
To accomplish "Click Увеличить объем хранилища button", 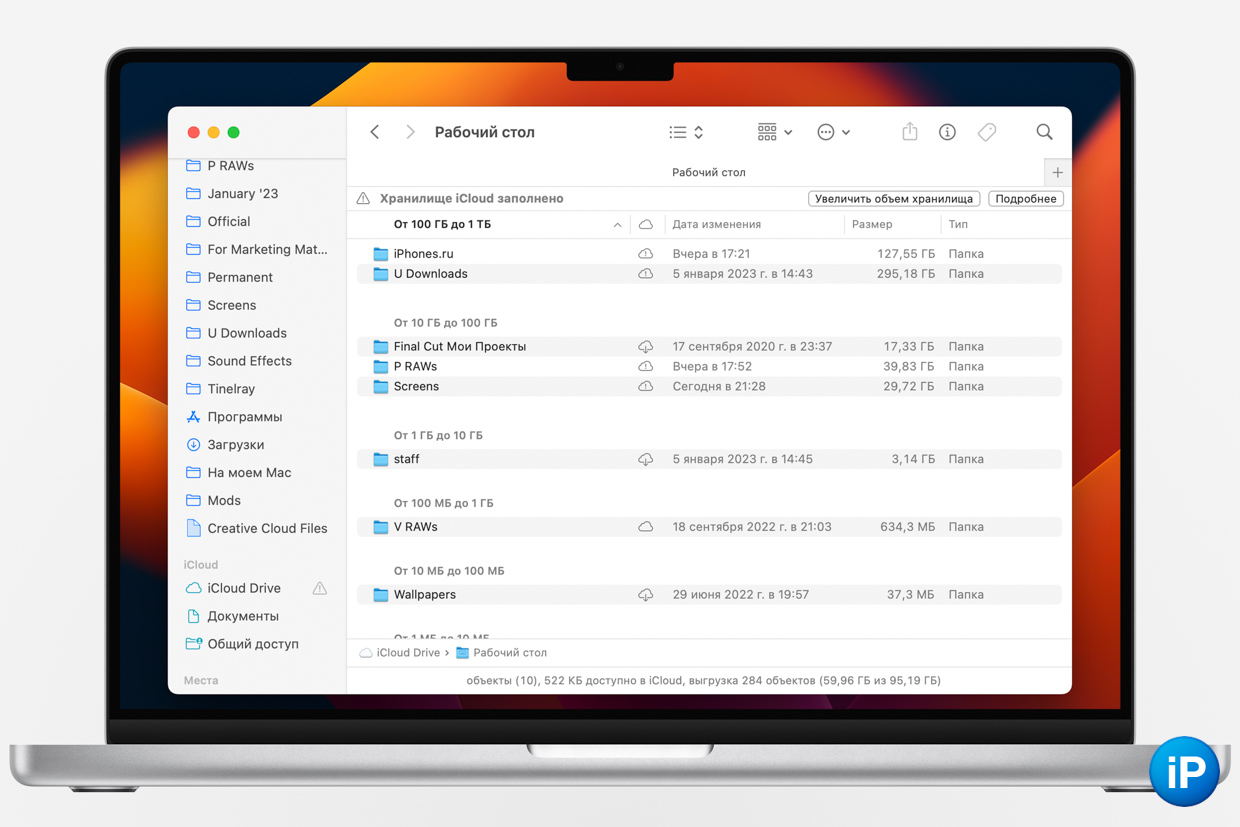I will point(893,199).
